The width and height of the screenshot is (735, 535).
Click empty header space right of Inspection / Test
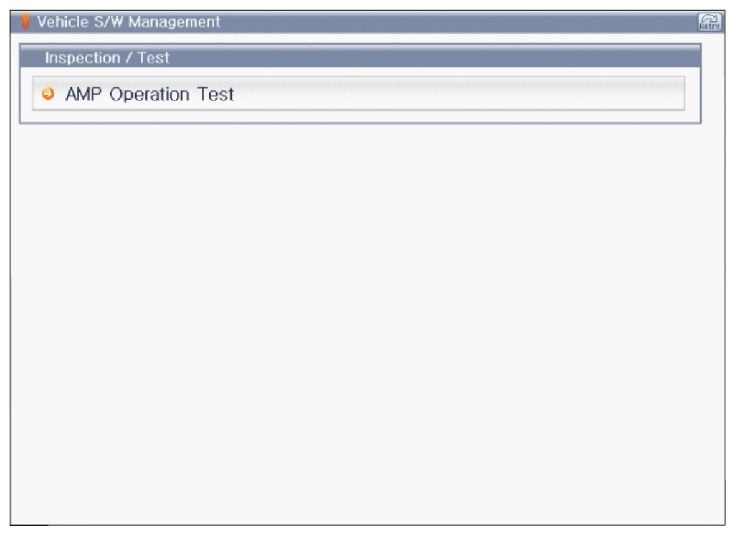click(435, 57)
